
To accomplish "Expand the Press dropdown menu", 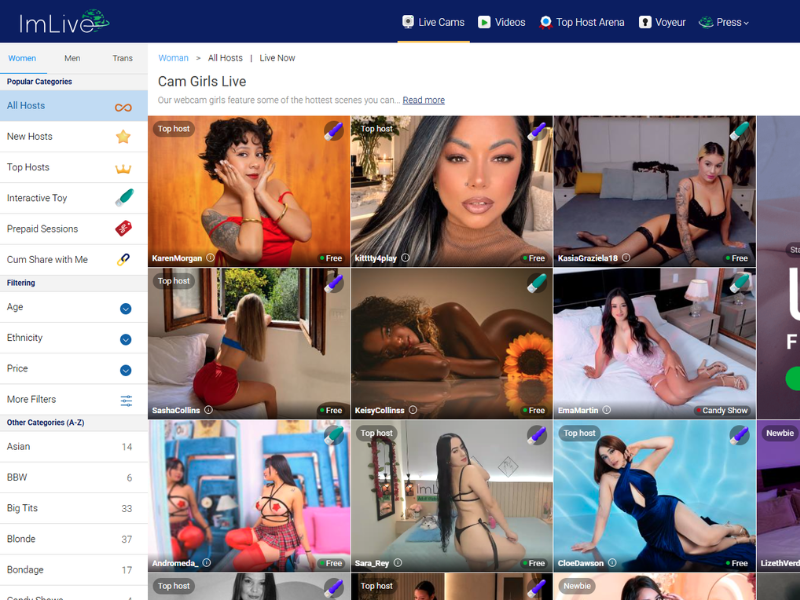I will pyautogui.click(x=723, y=22).
